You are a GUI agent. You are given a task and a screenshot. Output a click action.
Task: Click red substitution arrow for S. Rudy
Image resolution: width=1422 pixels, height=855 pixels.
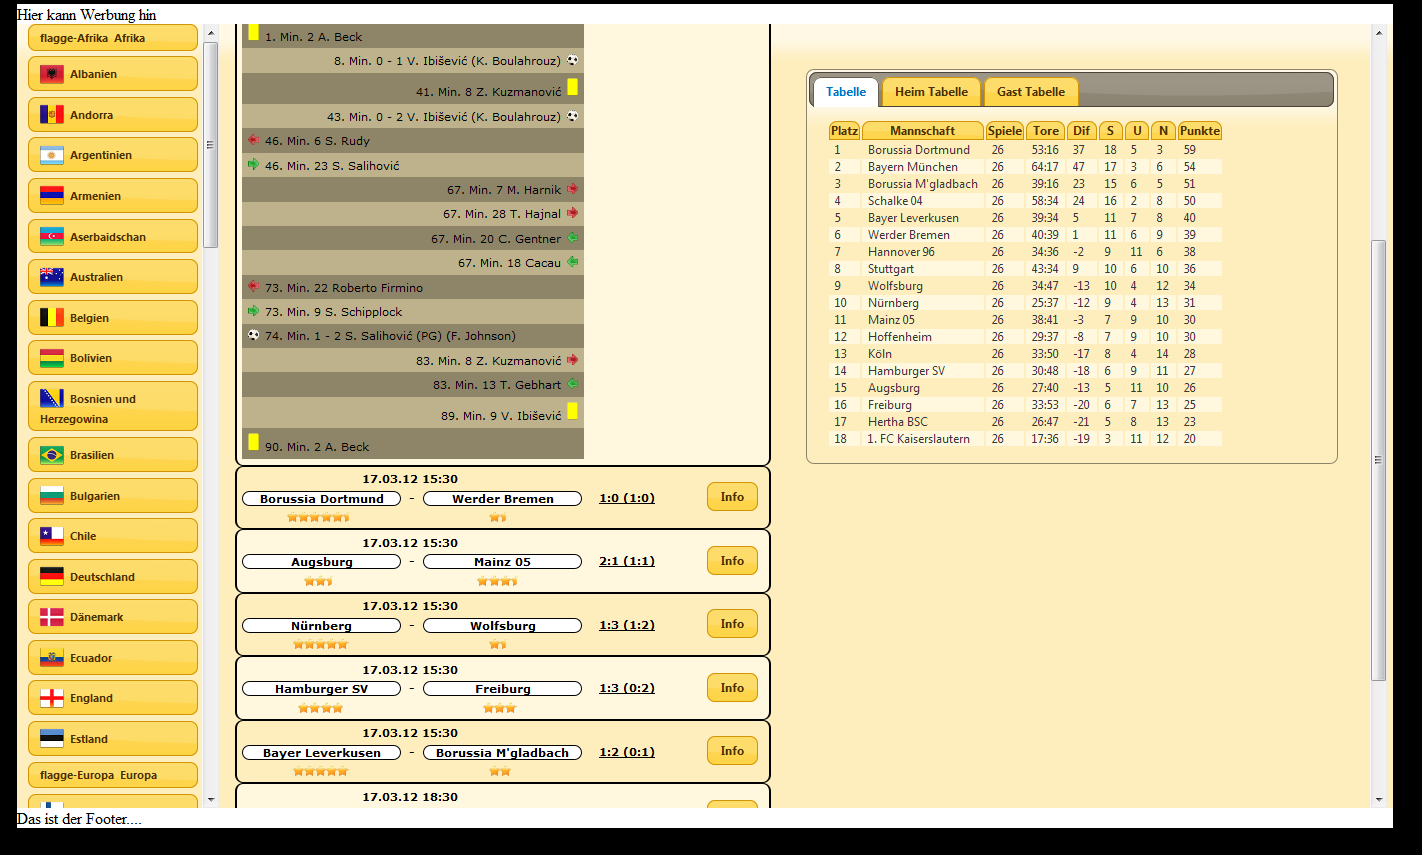(x=253, y=140)
